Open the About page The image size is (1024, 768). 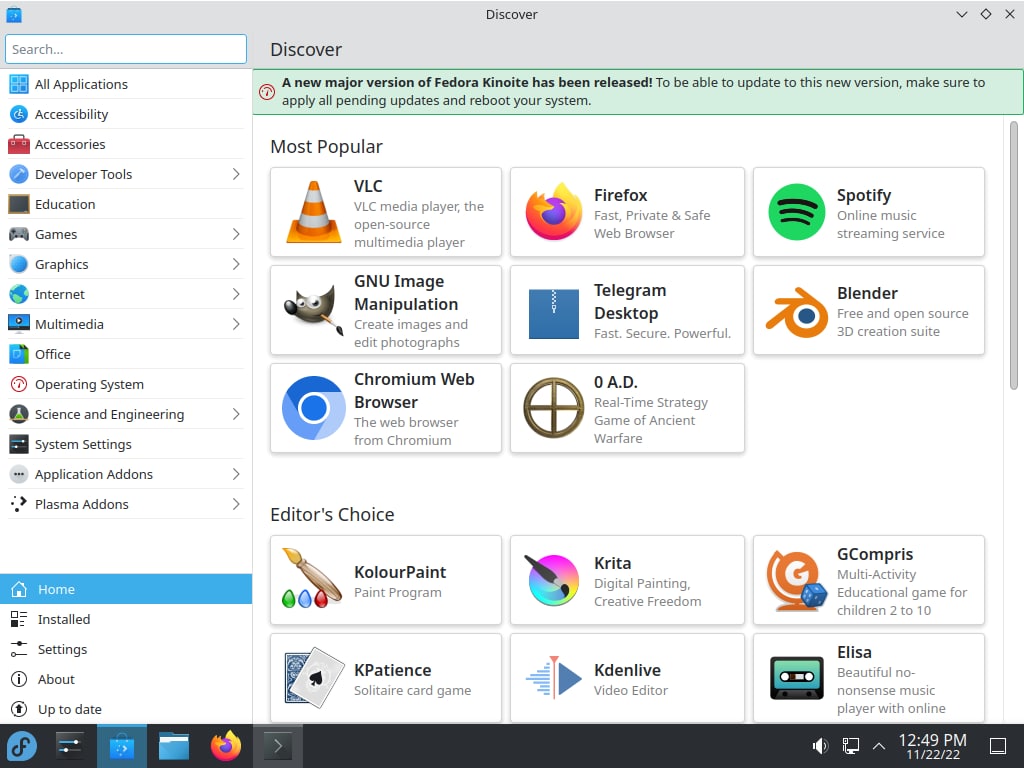click(x=126, y=679)
